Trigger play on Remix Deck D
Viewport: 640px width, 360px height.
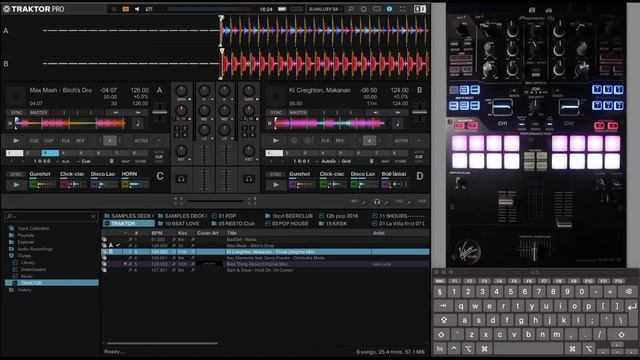(x=276, y=184)
